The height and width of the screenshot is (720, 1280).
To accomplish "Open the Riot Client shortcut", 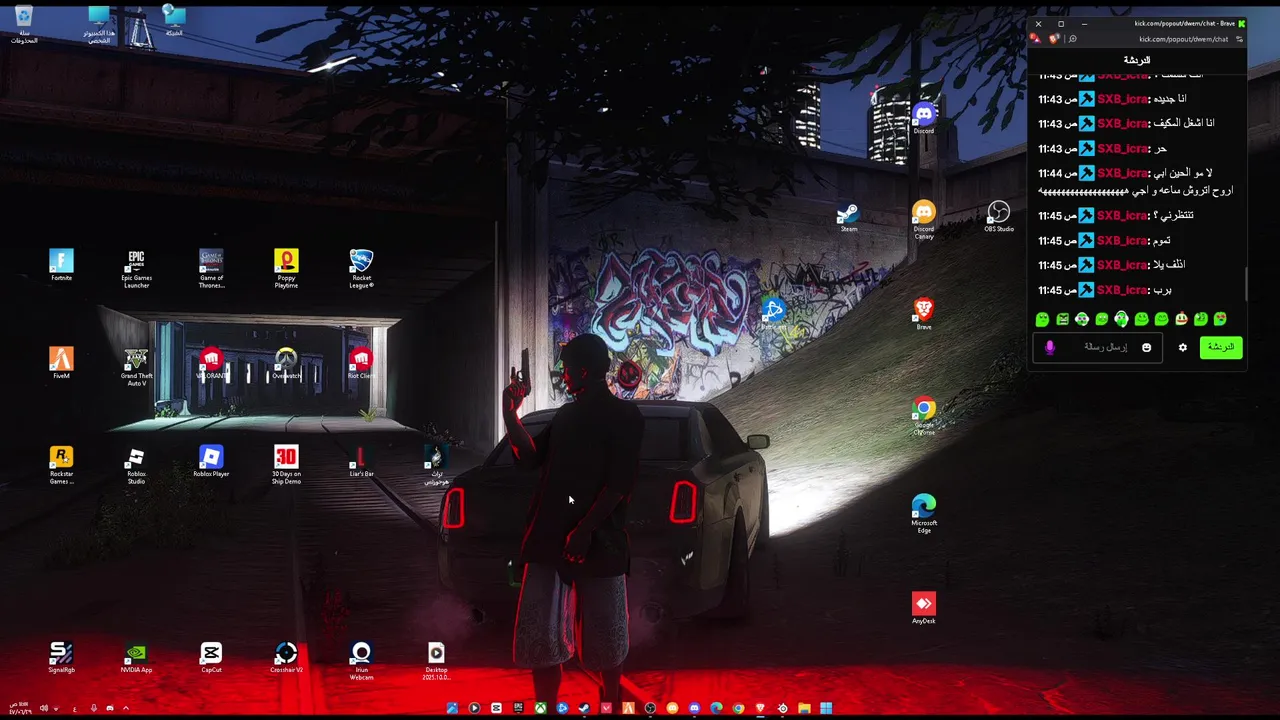I will (361, 363).
